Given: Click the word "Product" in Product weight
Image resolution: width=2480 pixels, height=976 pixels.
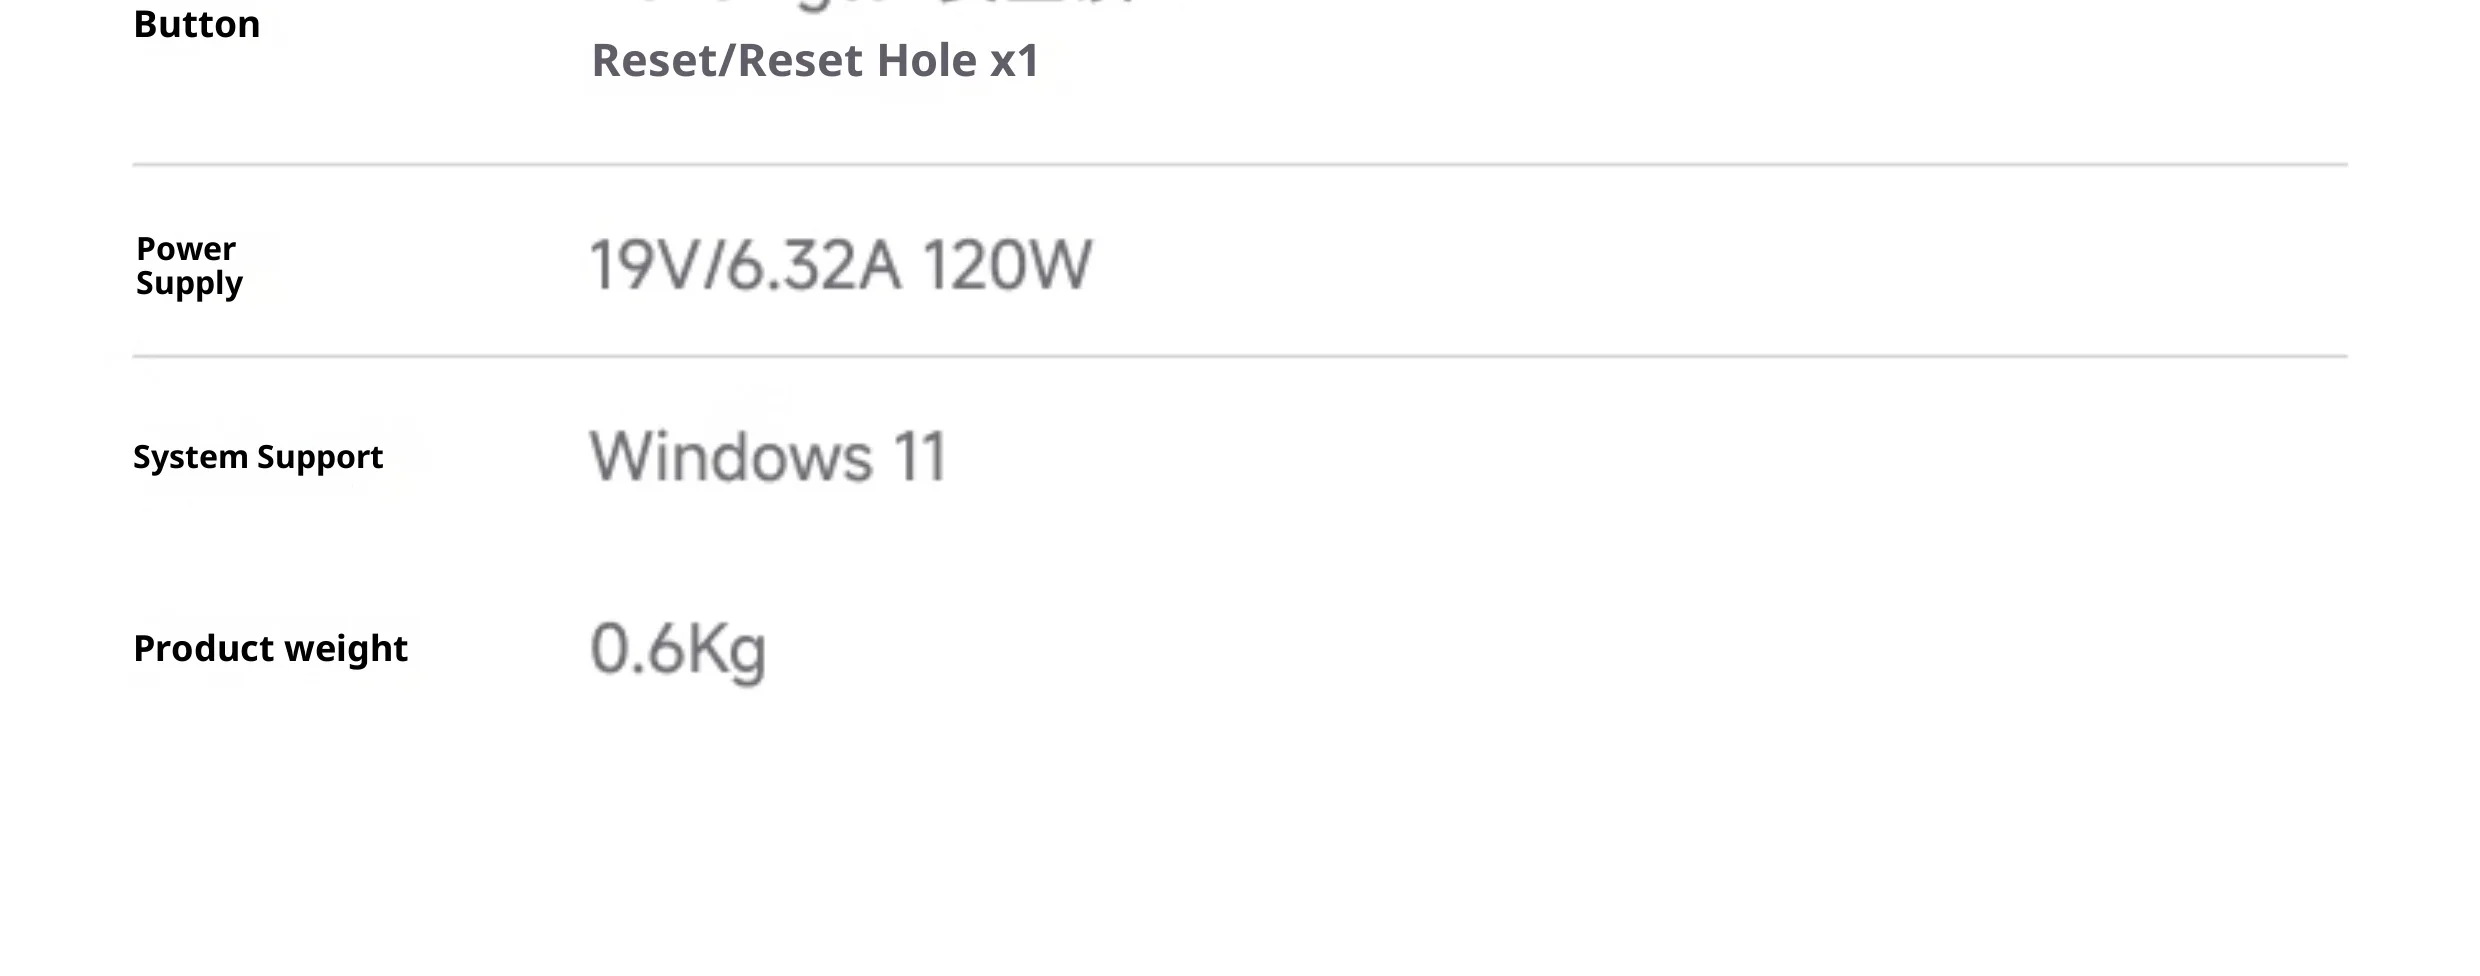Looking at the screenshot, I should [204, 649].
